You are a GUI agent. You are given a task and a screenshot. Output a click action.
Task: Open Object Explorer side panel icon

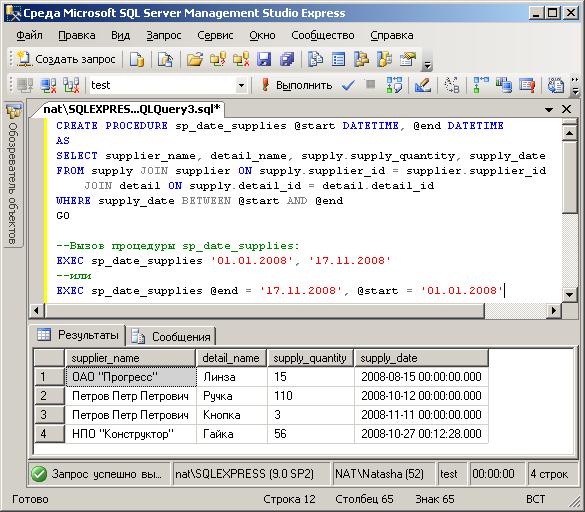(x=14, y=111)
